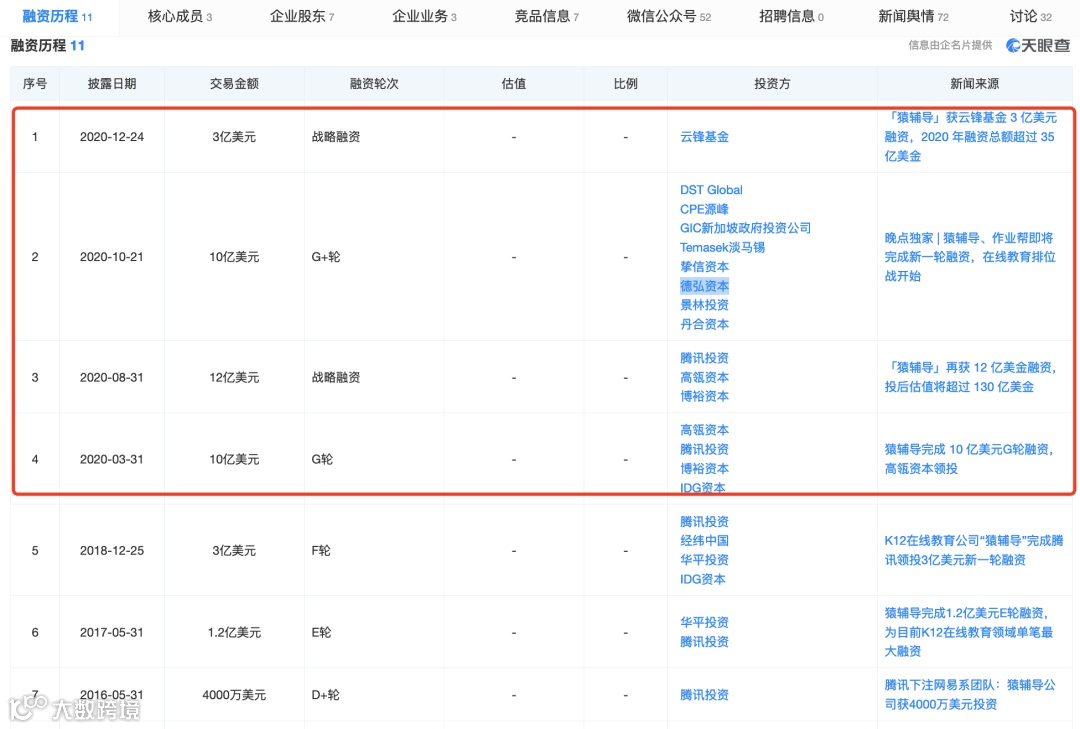Open investor link DST Global
This screenshot has height=729, width=1080.
coord(711,189)
